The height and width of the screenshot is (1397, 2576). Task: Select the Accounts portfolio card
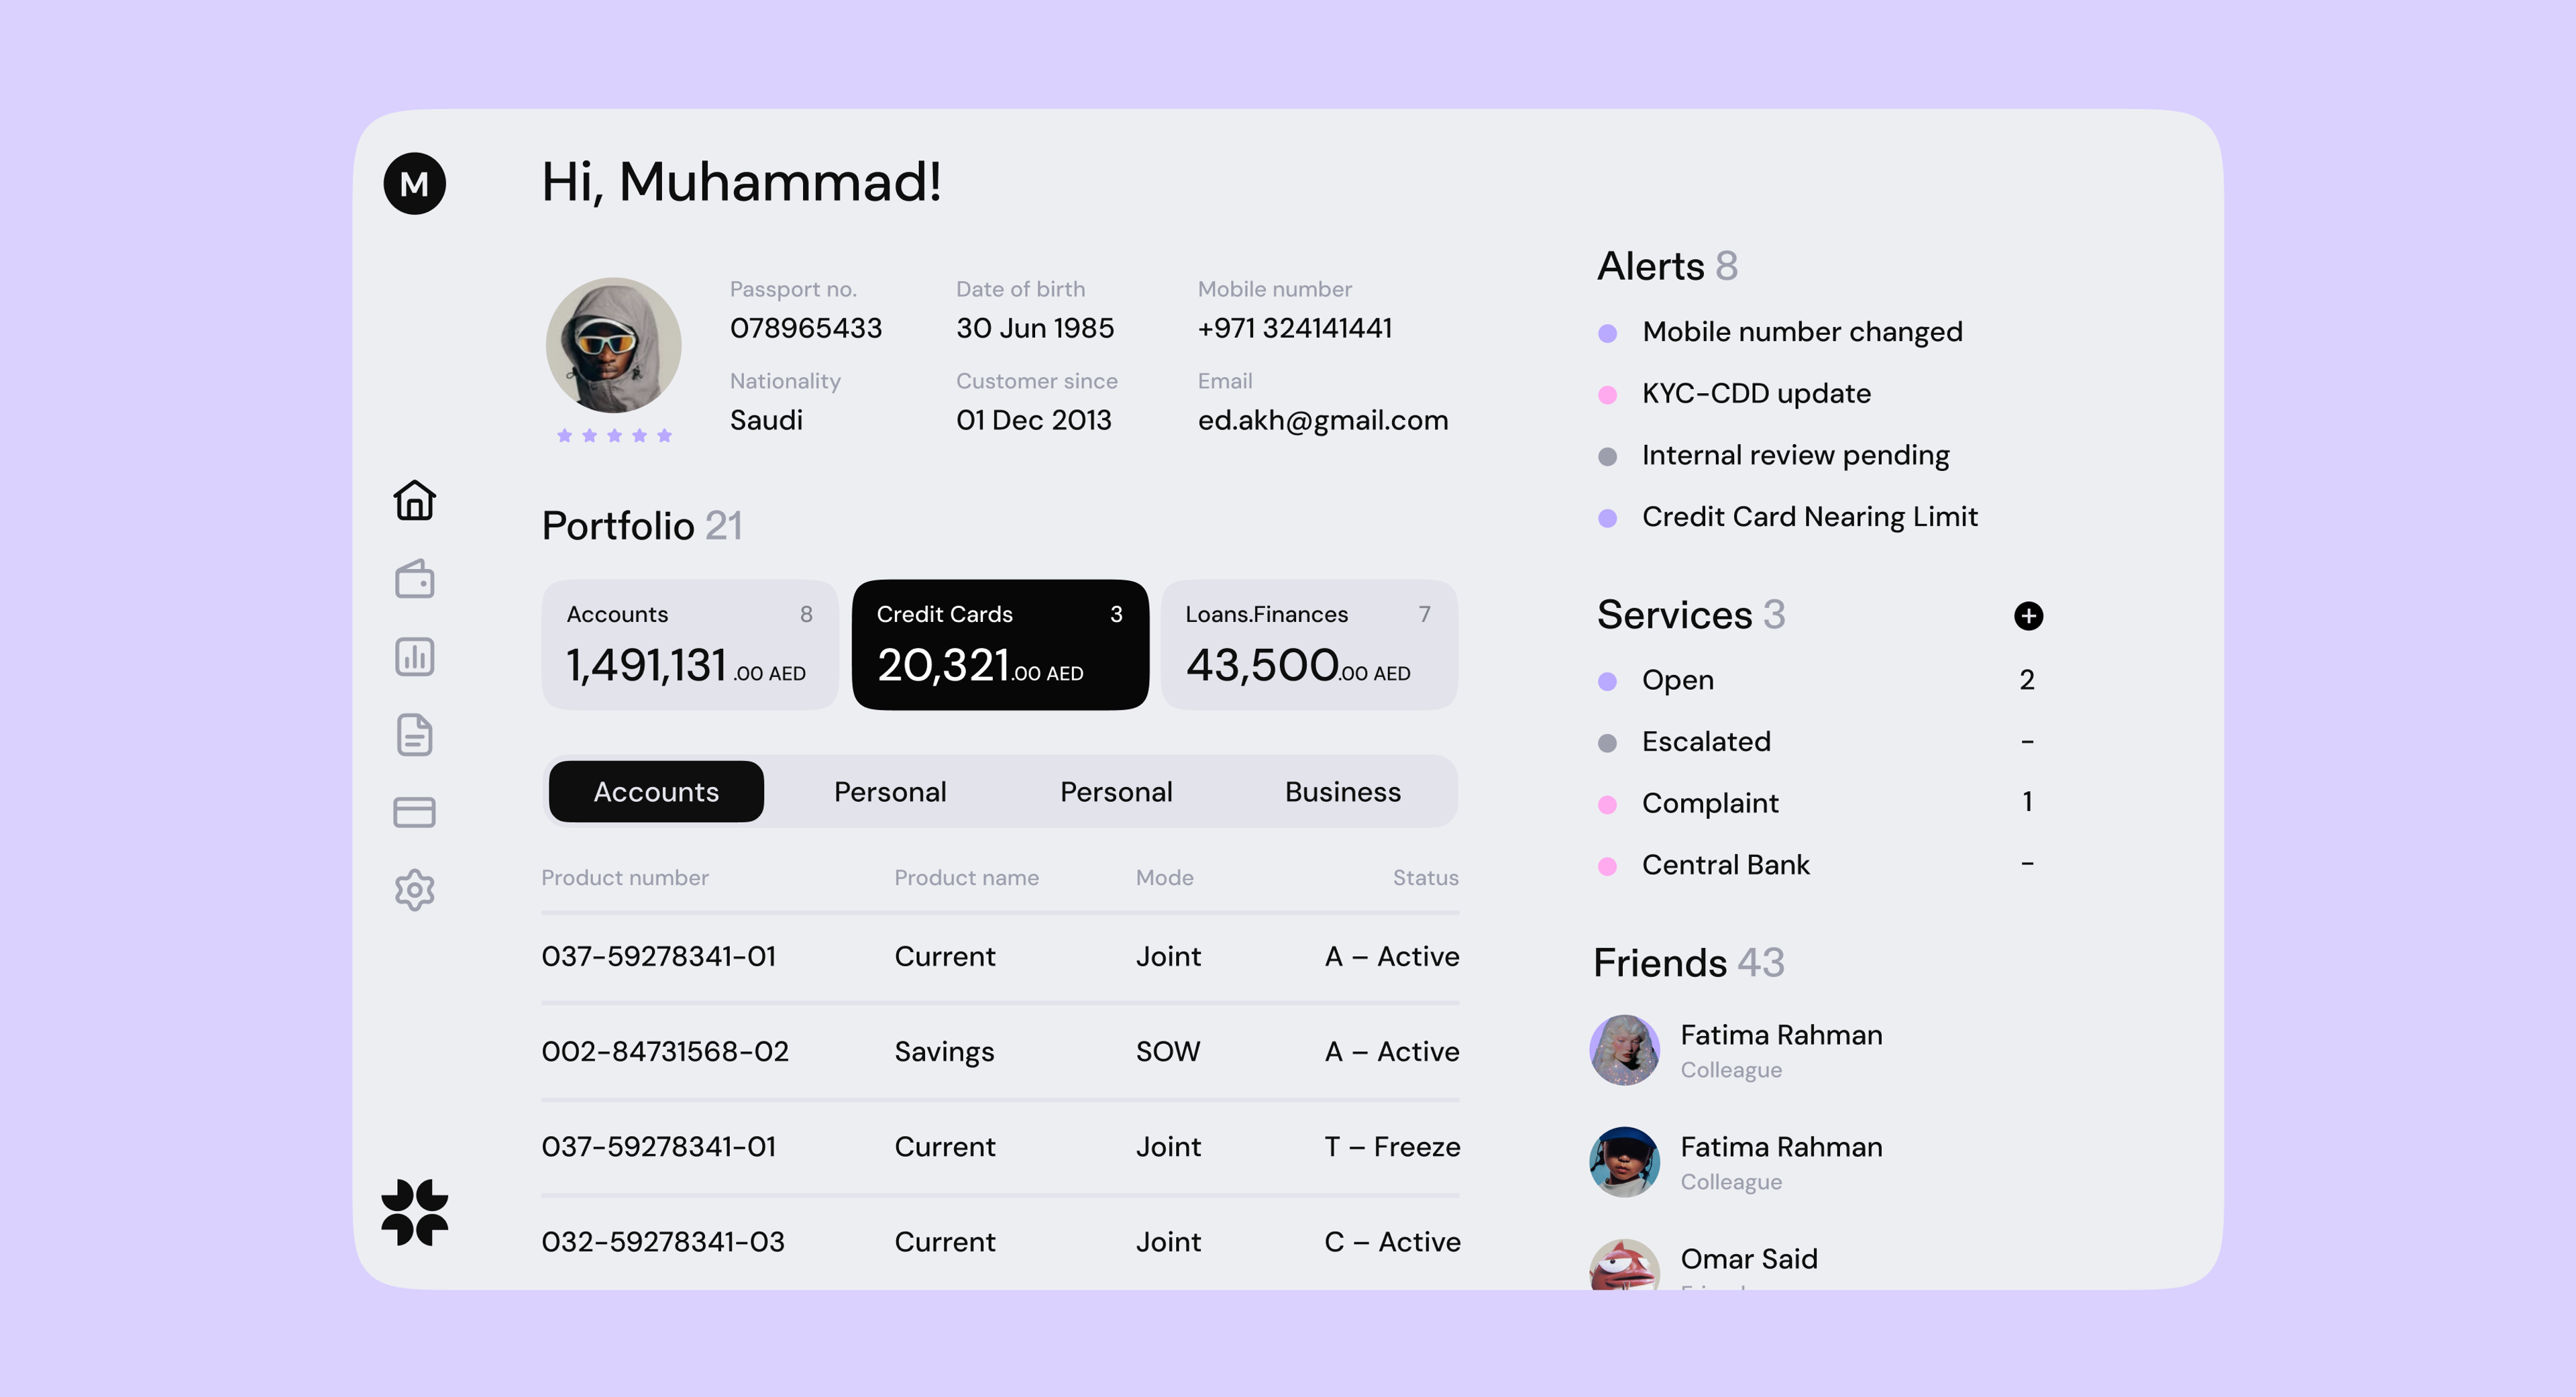click(690, 645)
